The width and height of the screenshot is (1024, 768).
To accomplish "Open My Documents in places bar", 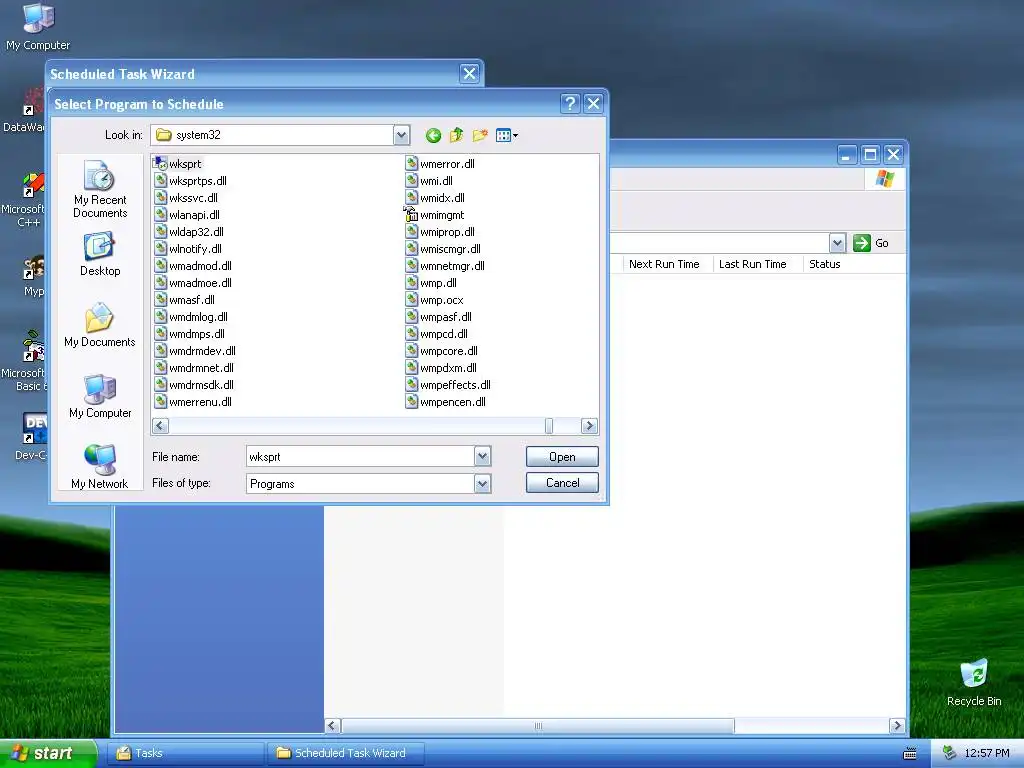I will pos(100,325).
